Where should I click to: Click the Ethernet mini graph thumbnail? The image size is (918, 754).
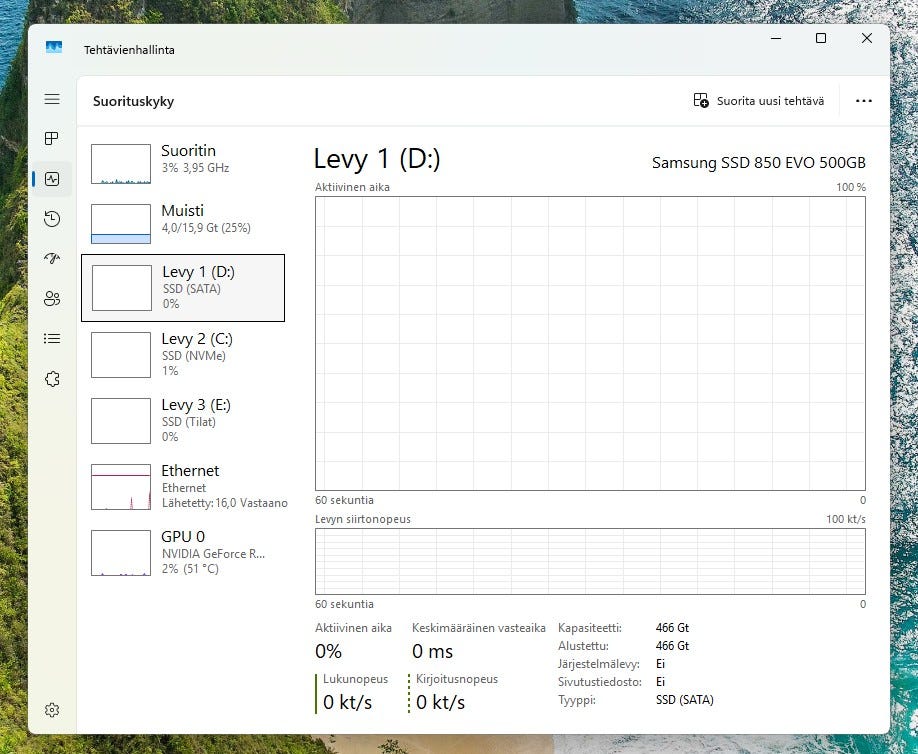pyautogui.click(x=121, y=487)
